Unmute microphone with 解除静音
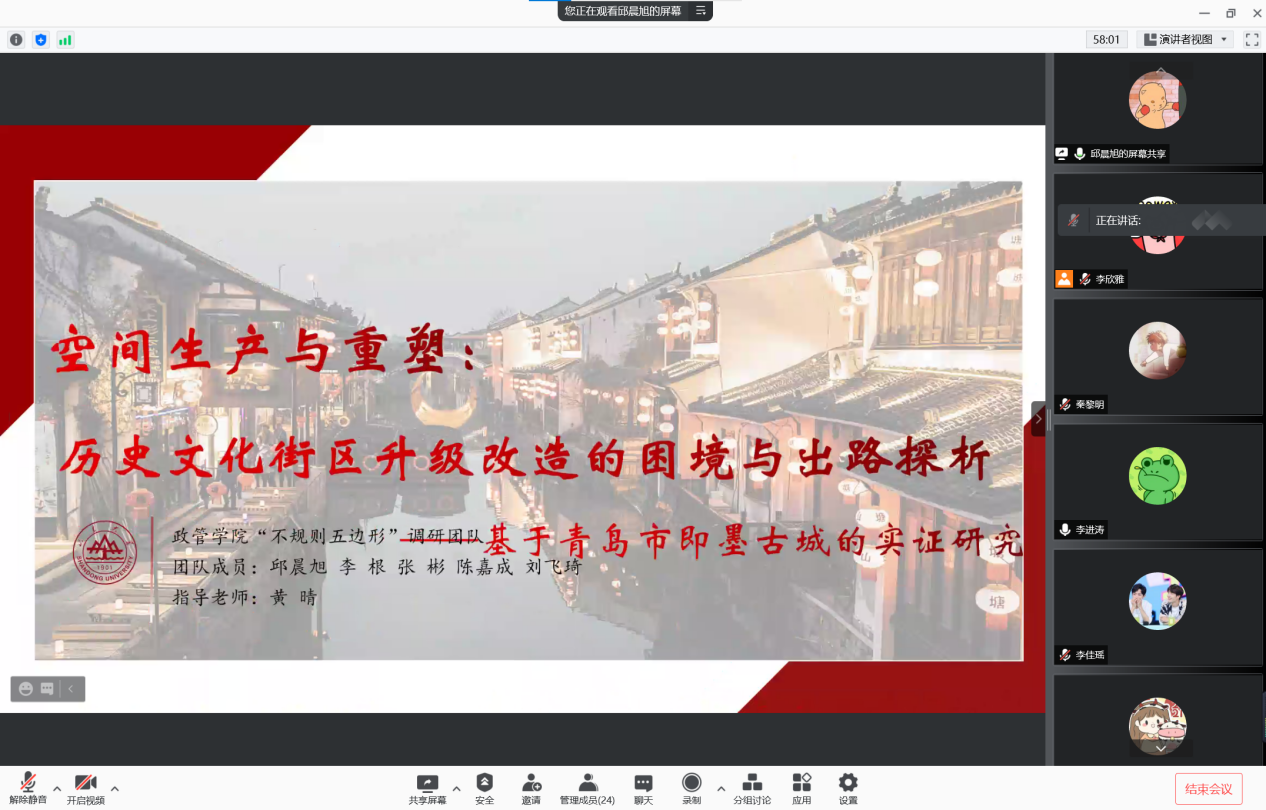Image resolution: width=1266 pixels, height=810 pixels. point(28,787)
